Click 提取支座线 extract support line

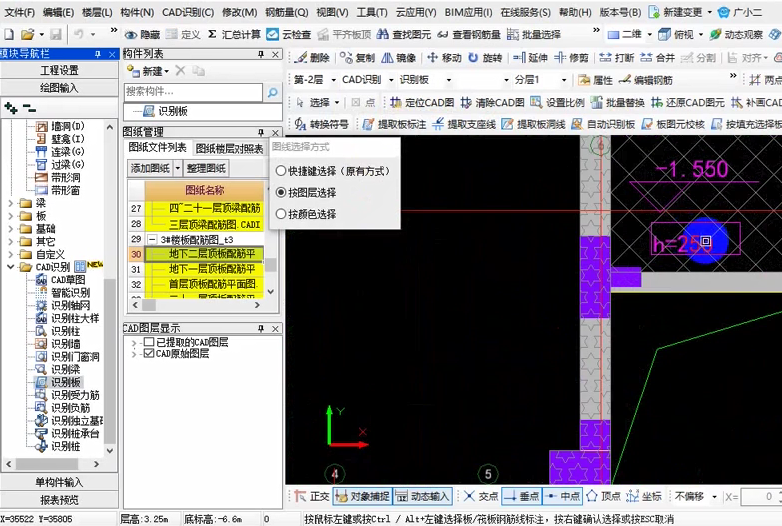[464, 124]
